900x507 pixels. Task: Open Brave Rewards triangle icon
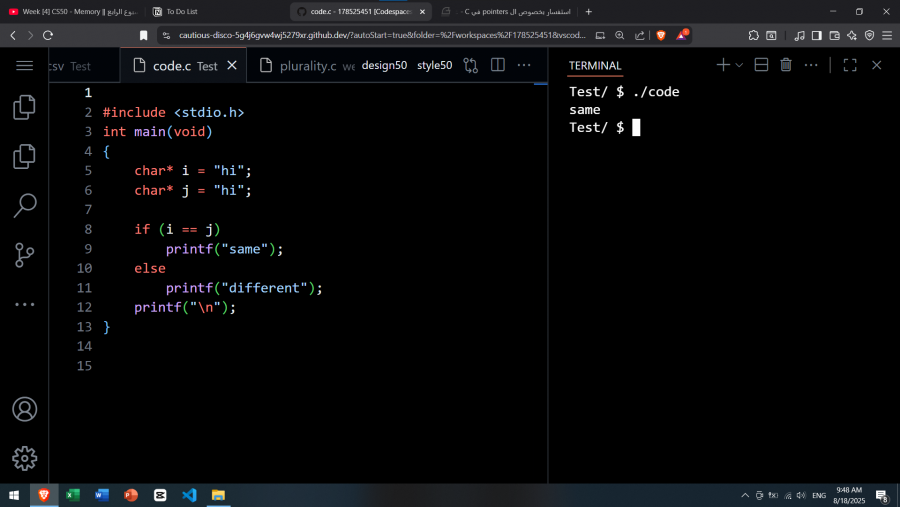[681, 35]
